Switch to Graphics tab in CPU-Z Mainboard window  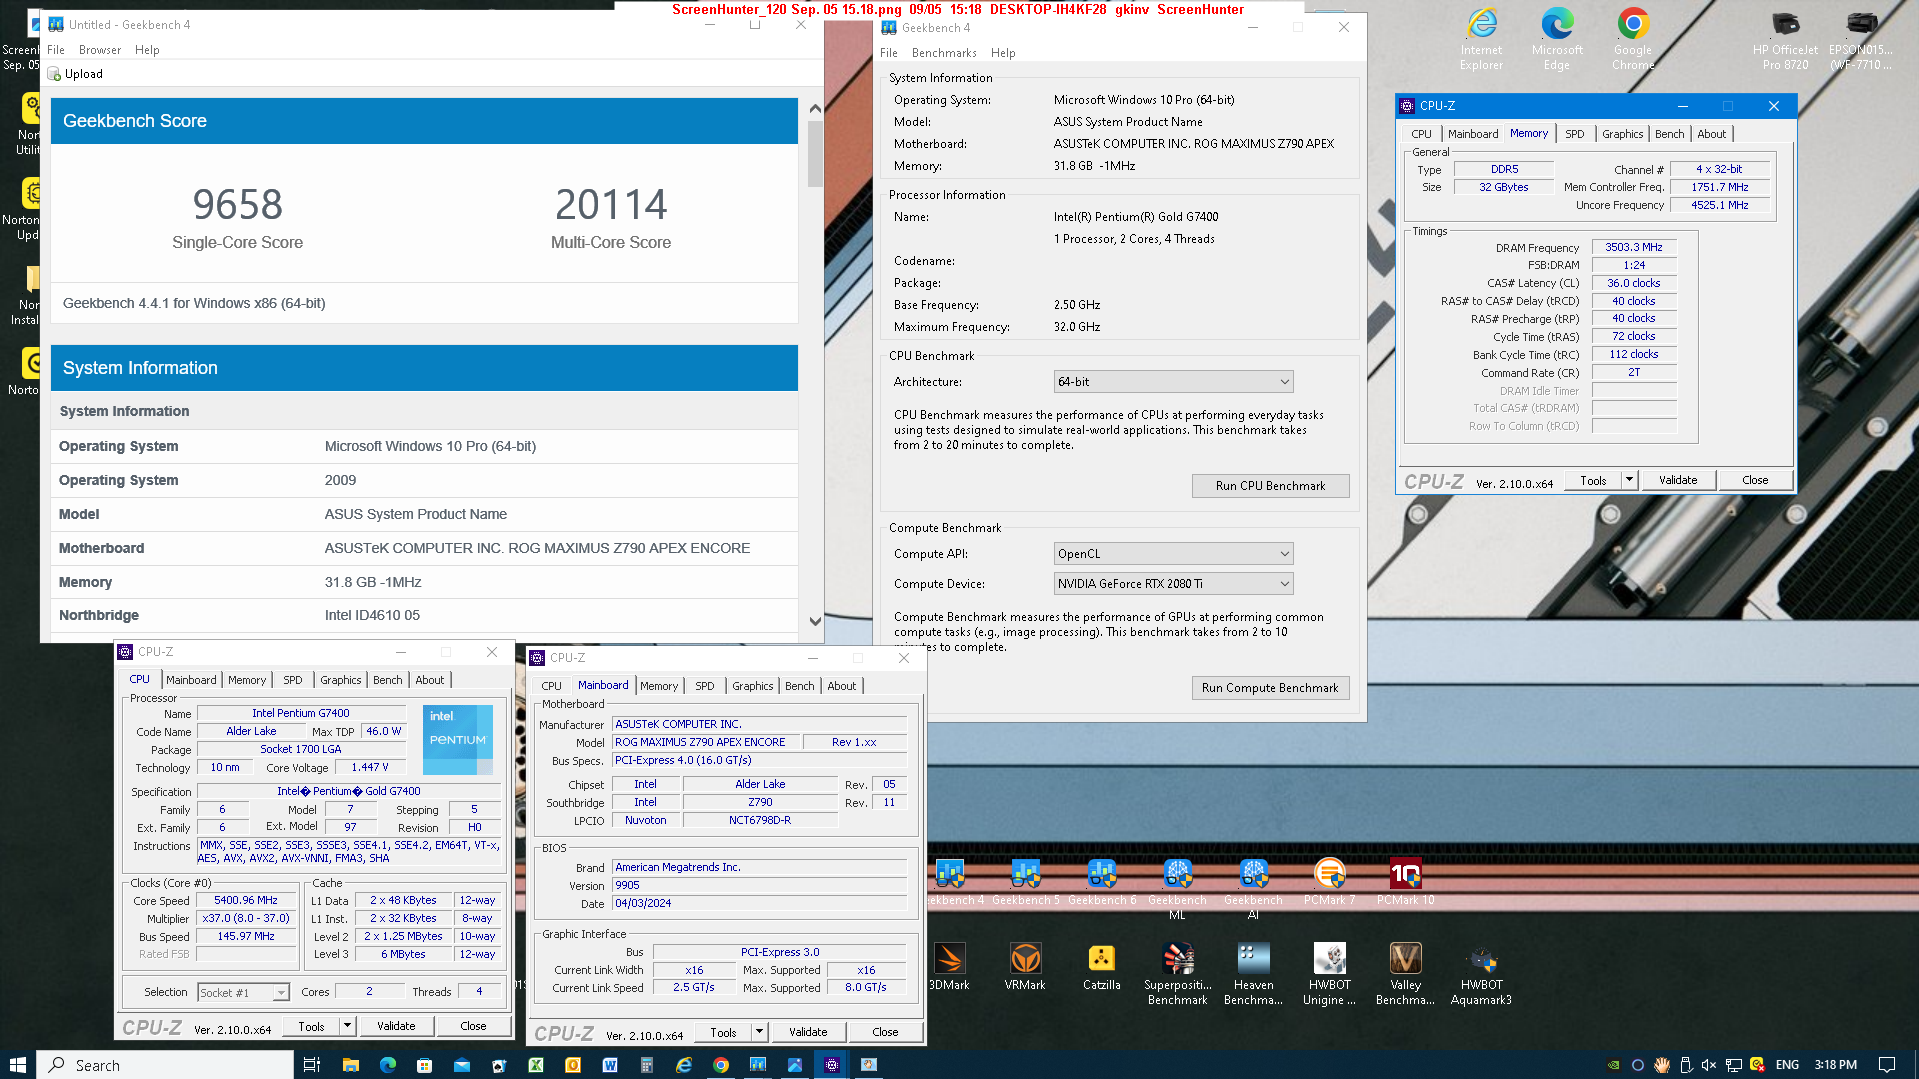coord(752,686)
